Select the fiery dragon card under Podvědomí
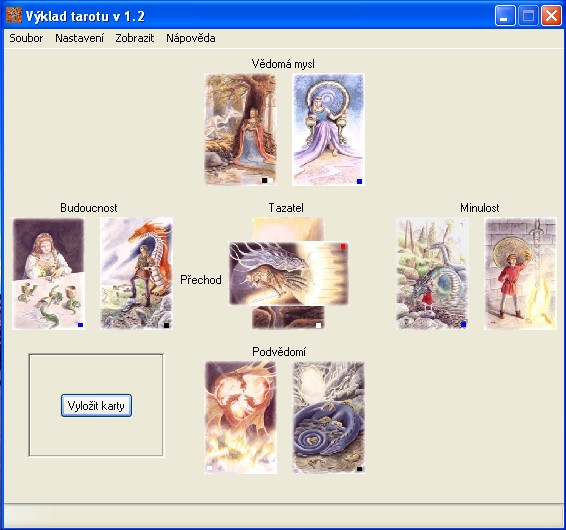Image resolution: width=566 pixels, height=530 pixels. 240,417
